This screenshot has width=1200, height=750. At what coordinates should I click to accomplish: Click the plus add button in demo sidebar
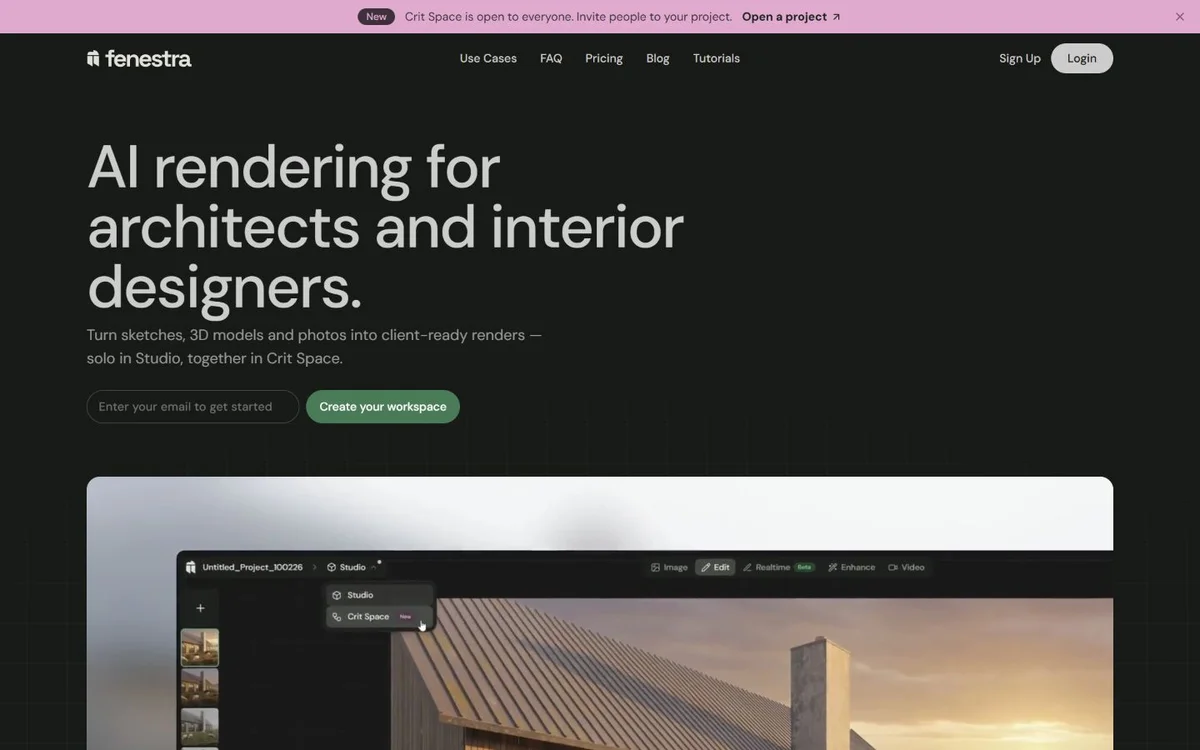[x=200, y=608]
